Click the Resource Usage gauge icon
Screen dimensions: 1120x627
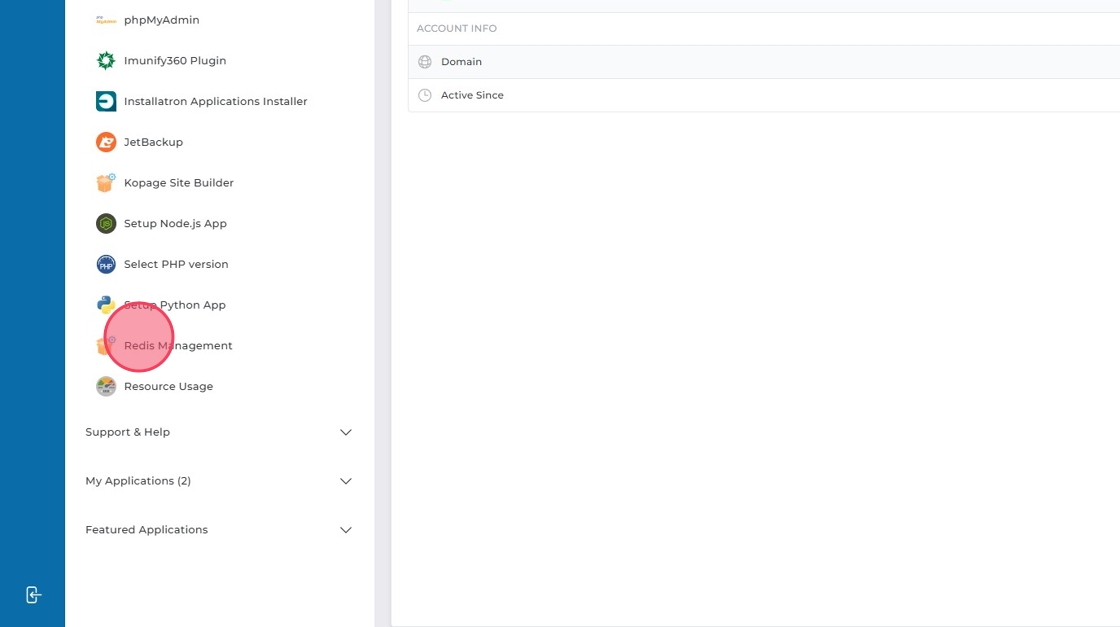[106, 386]
